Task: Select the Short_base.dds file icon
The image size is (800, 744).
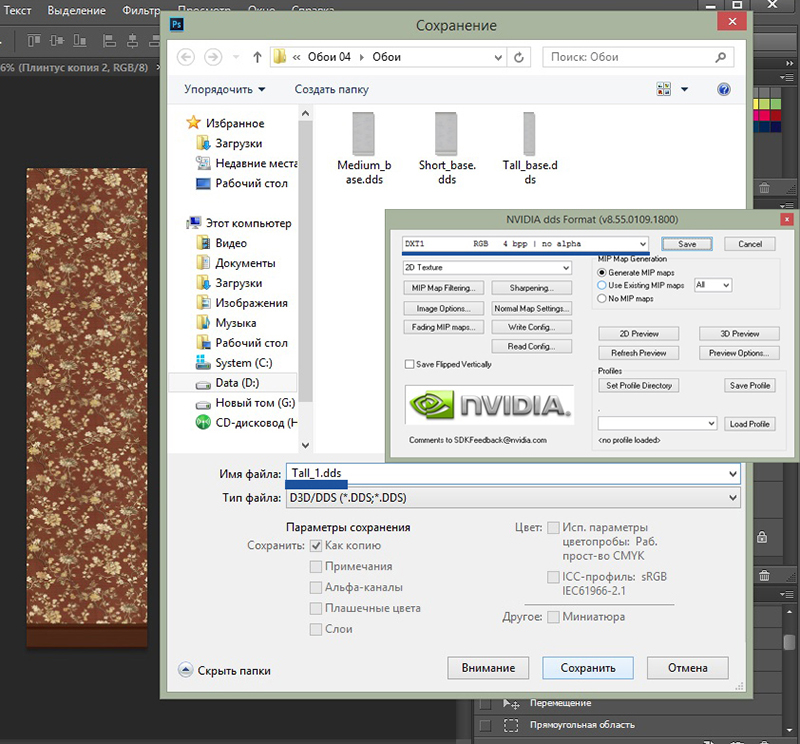Action: pos(446,133)
